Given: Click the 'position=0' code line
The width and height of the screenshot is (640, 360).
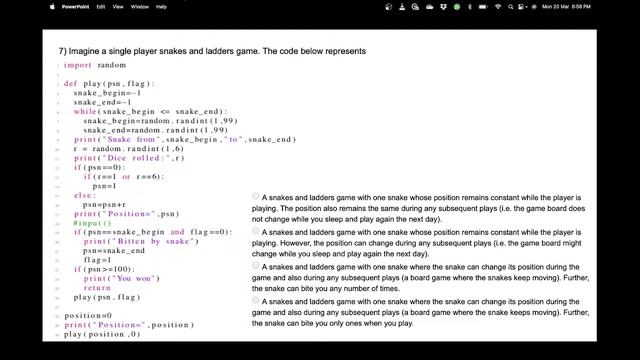Looking at the screenshot, I should click(88, 316).
